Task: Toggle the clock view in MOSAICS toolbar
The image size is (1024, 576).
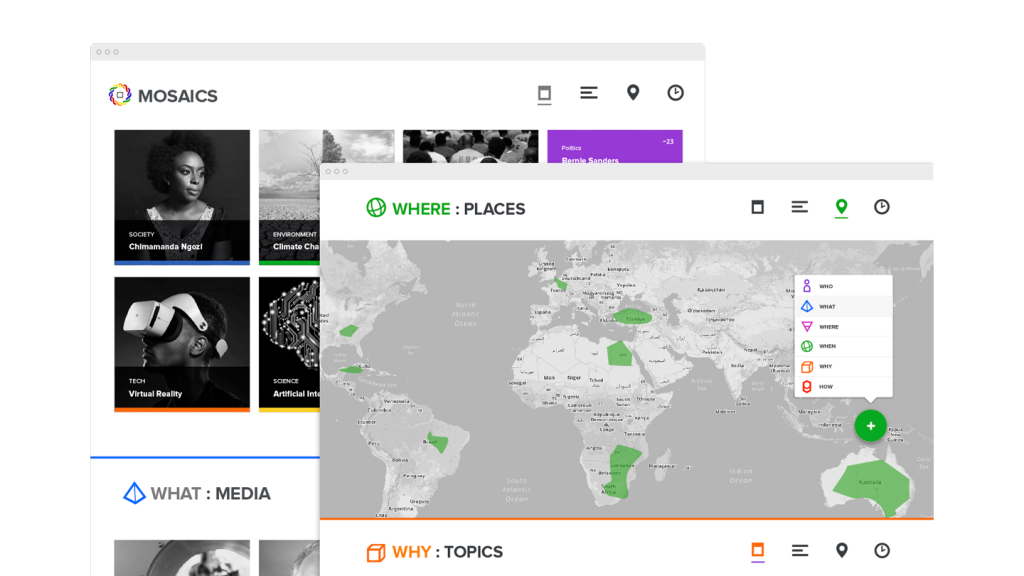Action: (676, 92)
